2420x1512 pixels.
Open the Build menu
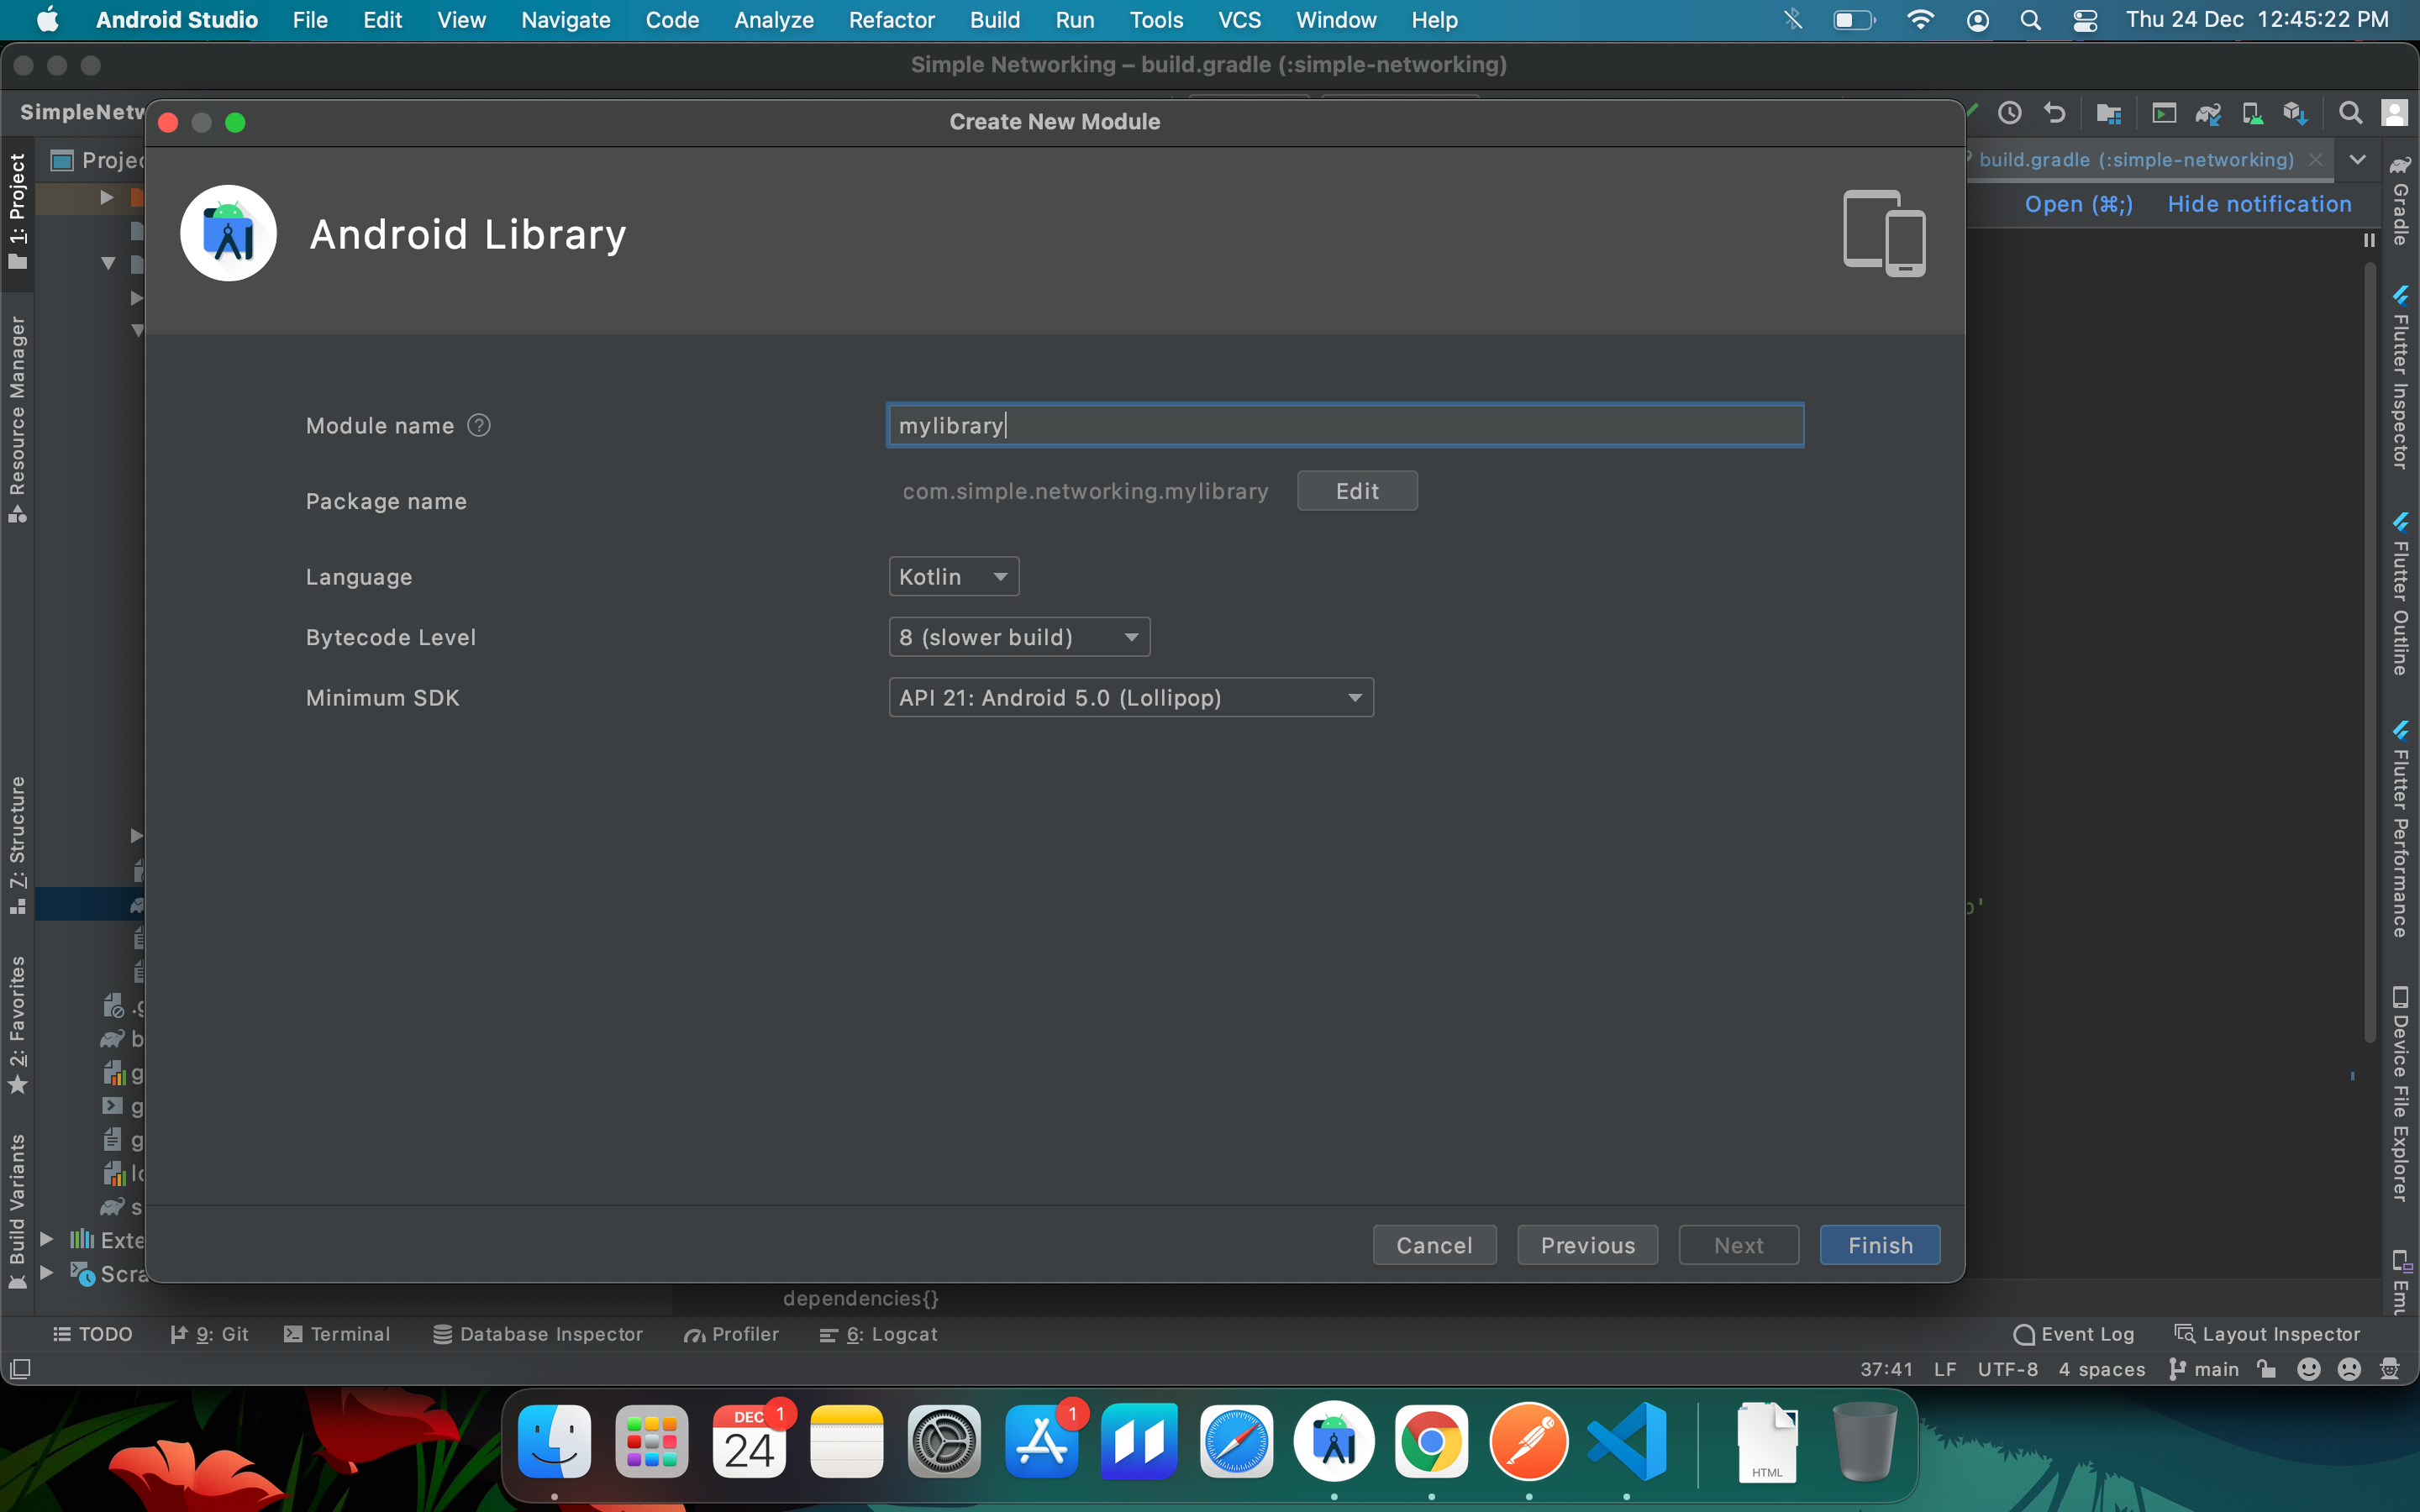[994, 20]
